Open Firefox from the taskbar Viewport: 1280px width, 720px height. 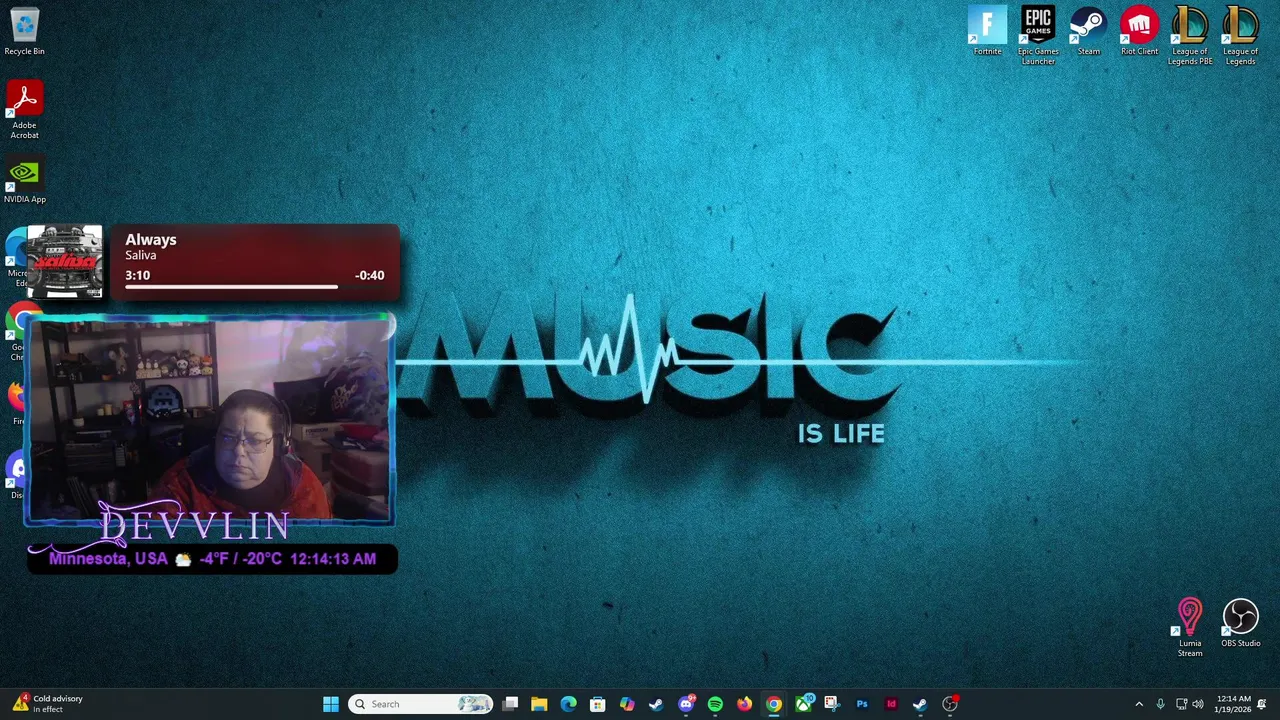pyautogui.click(x=744, y=704)
